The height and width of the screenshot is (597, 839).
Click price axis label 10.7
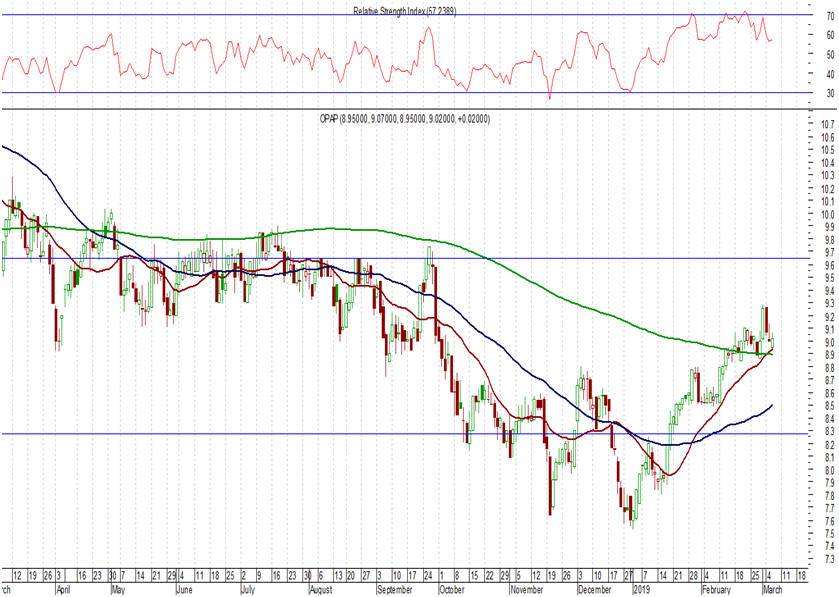(x=828, y=125)
